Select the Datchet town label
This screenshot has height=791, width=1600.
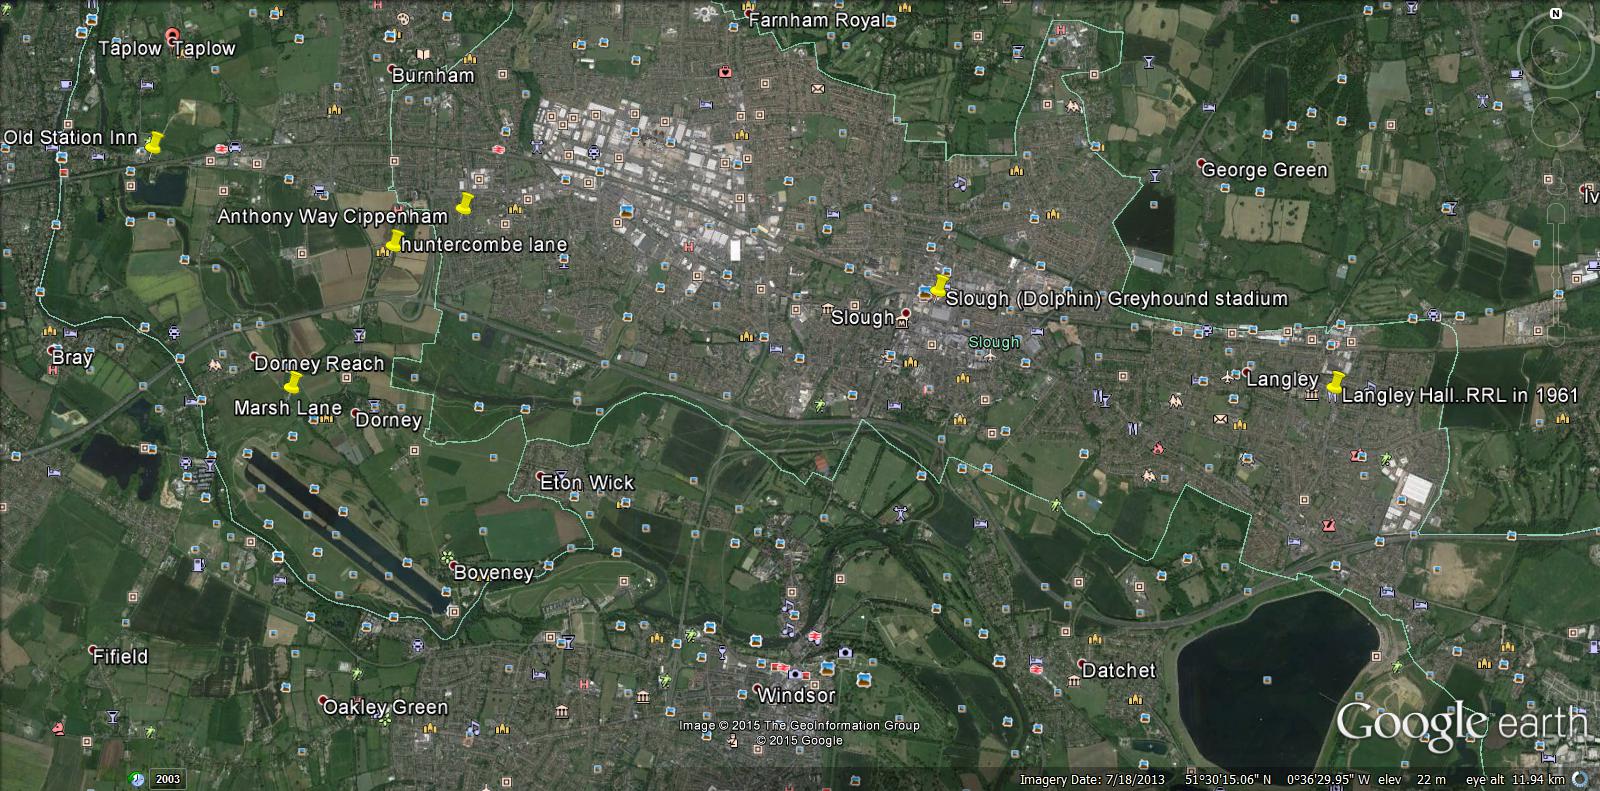pyautogui.click(x=1118, y=671)
